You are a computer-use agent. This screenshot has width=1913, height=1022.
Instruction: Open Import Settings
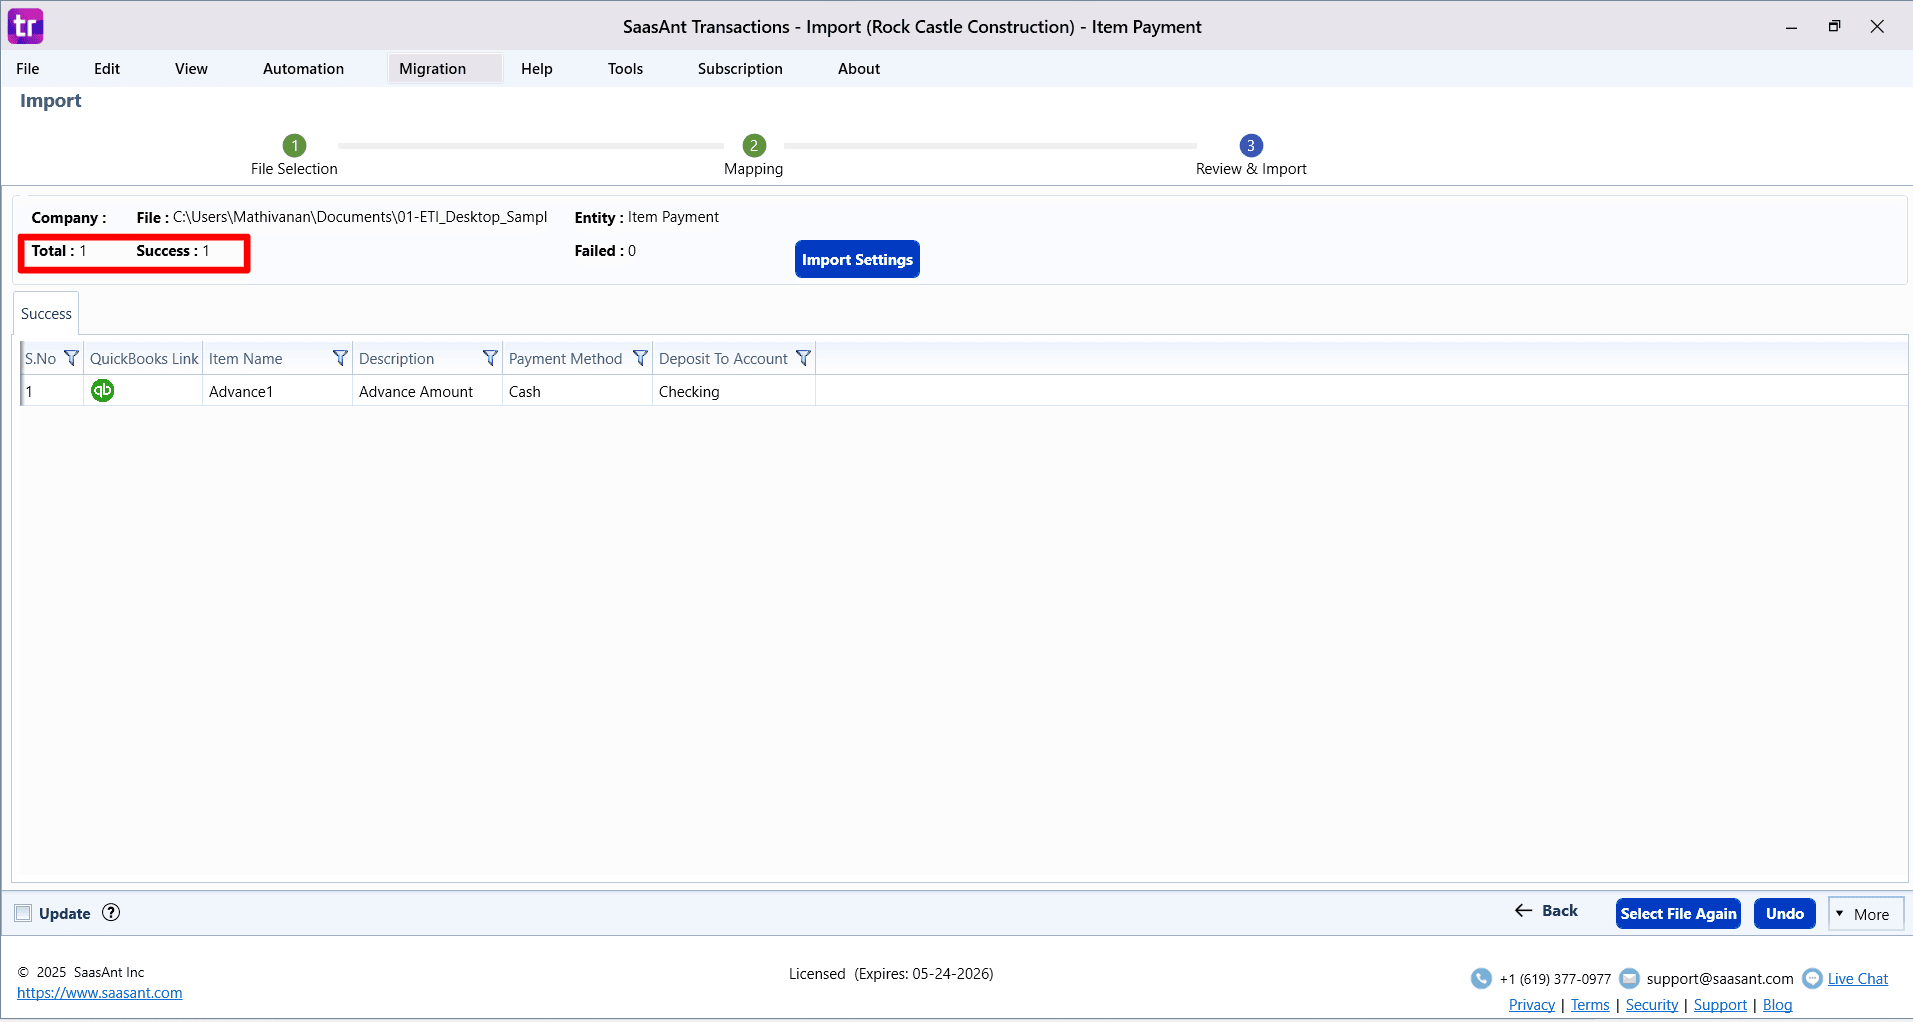tap(856, 258)
